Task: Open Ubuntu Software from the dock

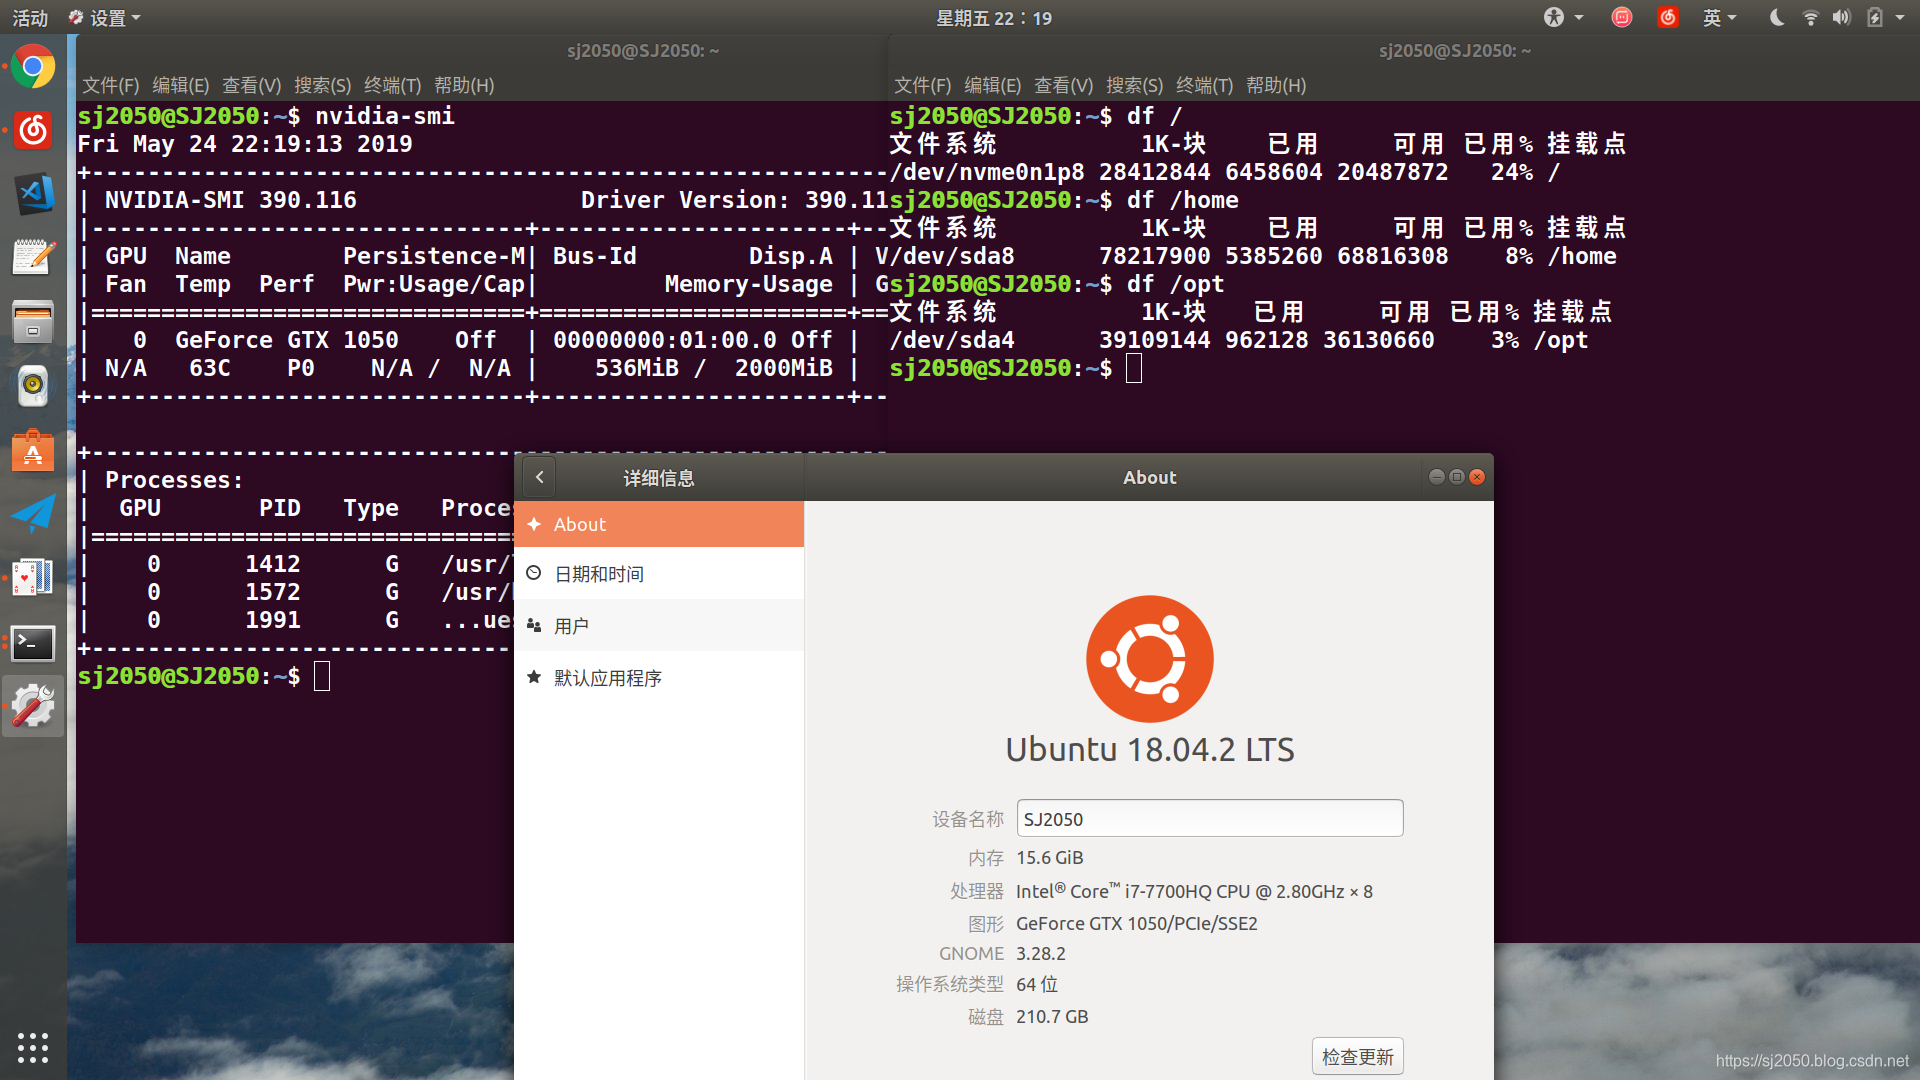Action: pyautogui.click(x=33, y=451)
